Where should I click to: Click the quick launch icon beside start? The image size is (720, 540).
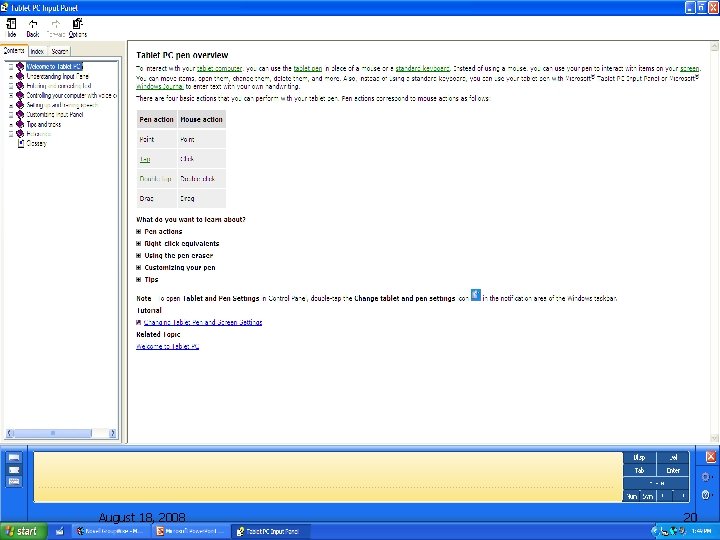coord(60,531)
